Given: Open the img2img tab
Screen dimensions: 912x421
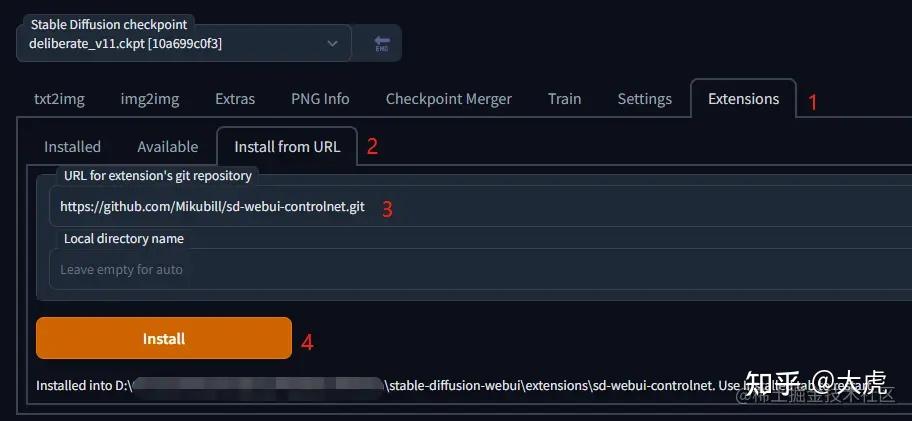Looking at the screenshot, I should (x=150, y=99).
